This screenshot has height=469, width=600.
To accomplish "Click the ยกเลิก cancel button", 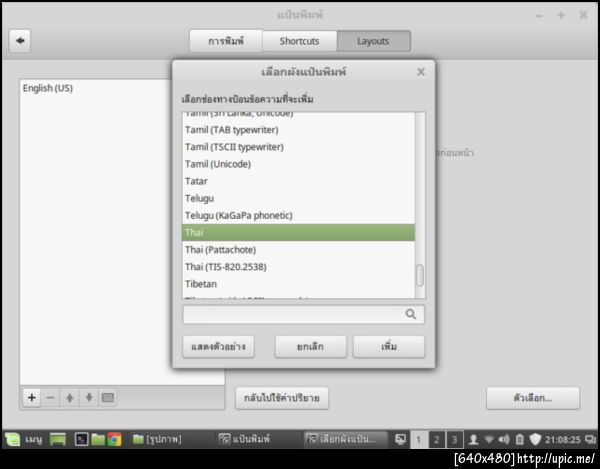I will (310, 347).
